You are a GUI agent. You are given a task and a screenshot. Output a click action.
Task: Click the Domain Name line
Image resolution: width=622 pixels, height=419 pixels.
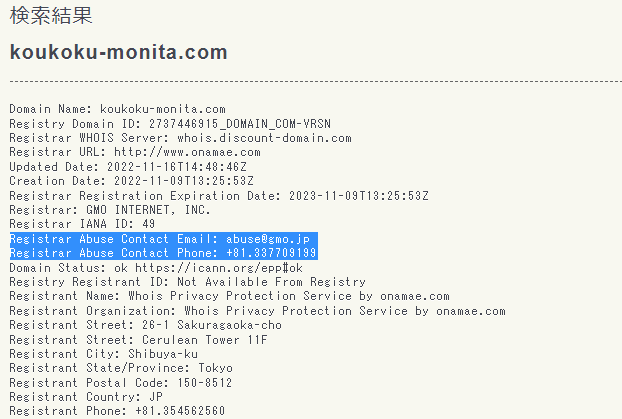click(117, 109)
